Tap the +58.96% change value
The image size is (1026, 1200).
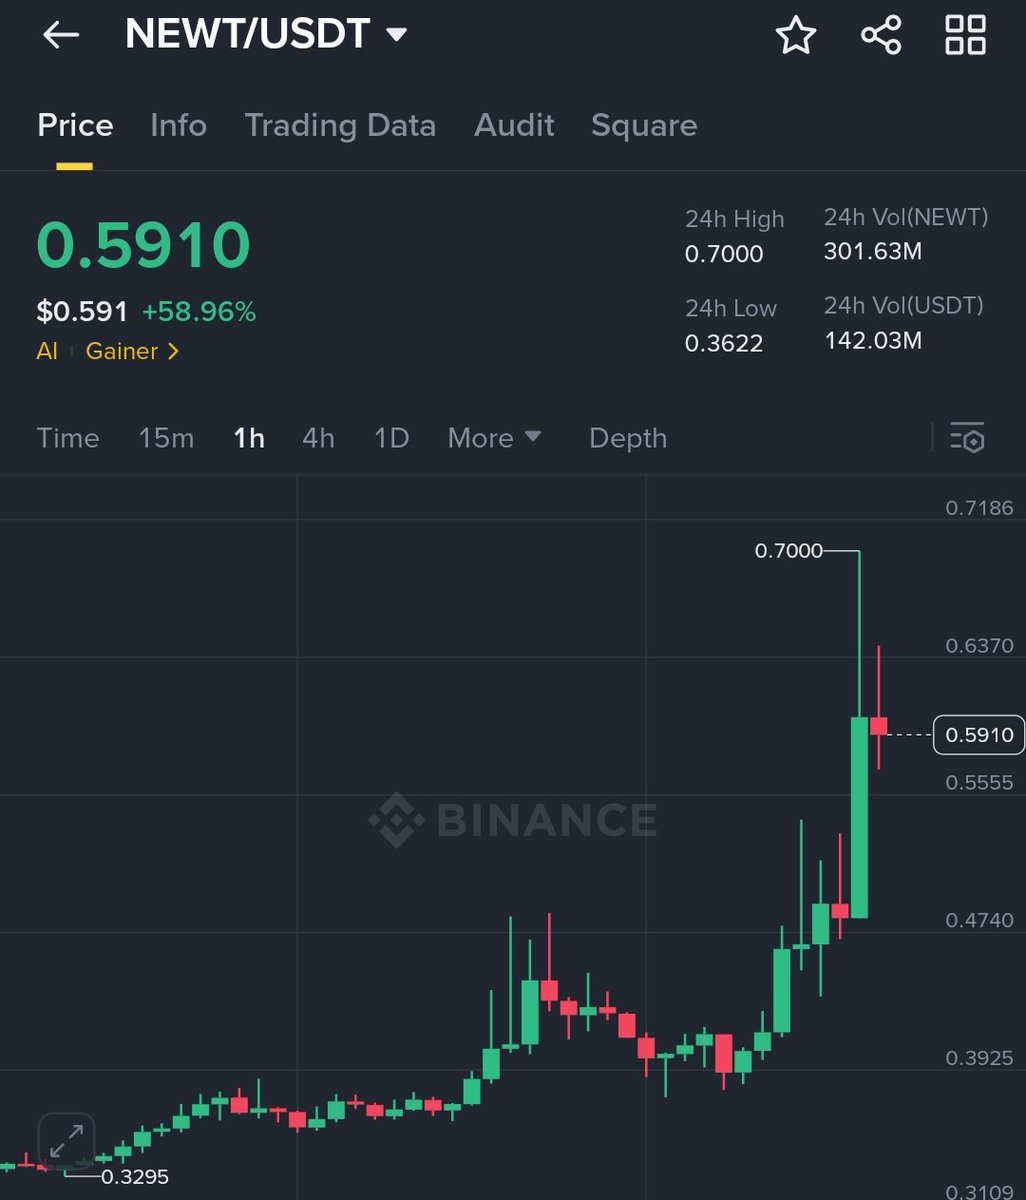pos(199,312)
